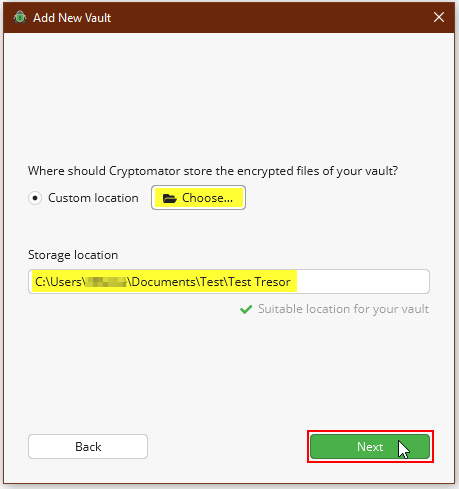Select the Custom location radio button
The width and height of the screenshot is (459, 489).
coord(35,198)
